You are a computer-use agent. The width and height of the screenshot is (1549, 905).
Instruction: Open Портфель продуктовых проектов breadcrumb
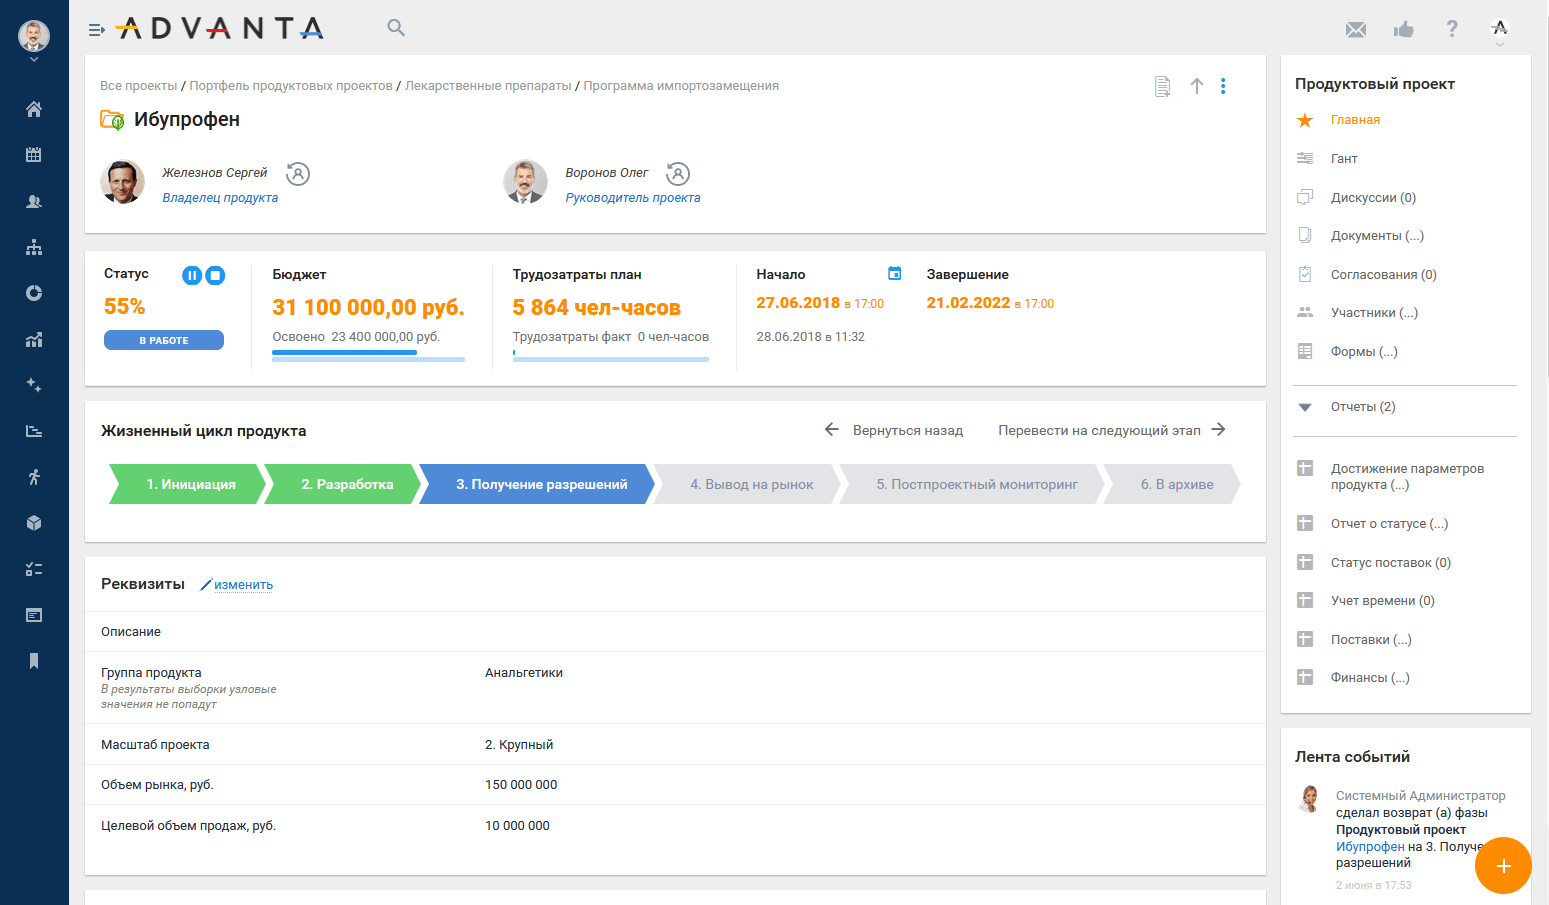(291, 86)
